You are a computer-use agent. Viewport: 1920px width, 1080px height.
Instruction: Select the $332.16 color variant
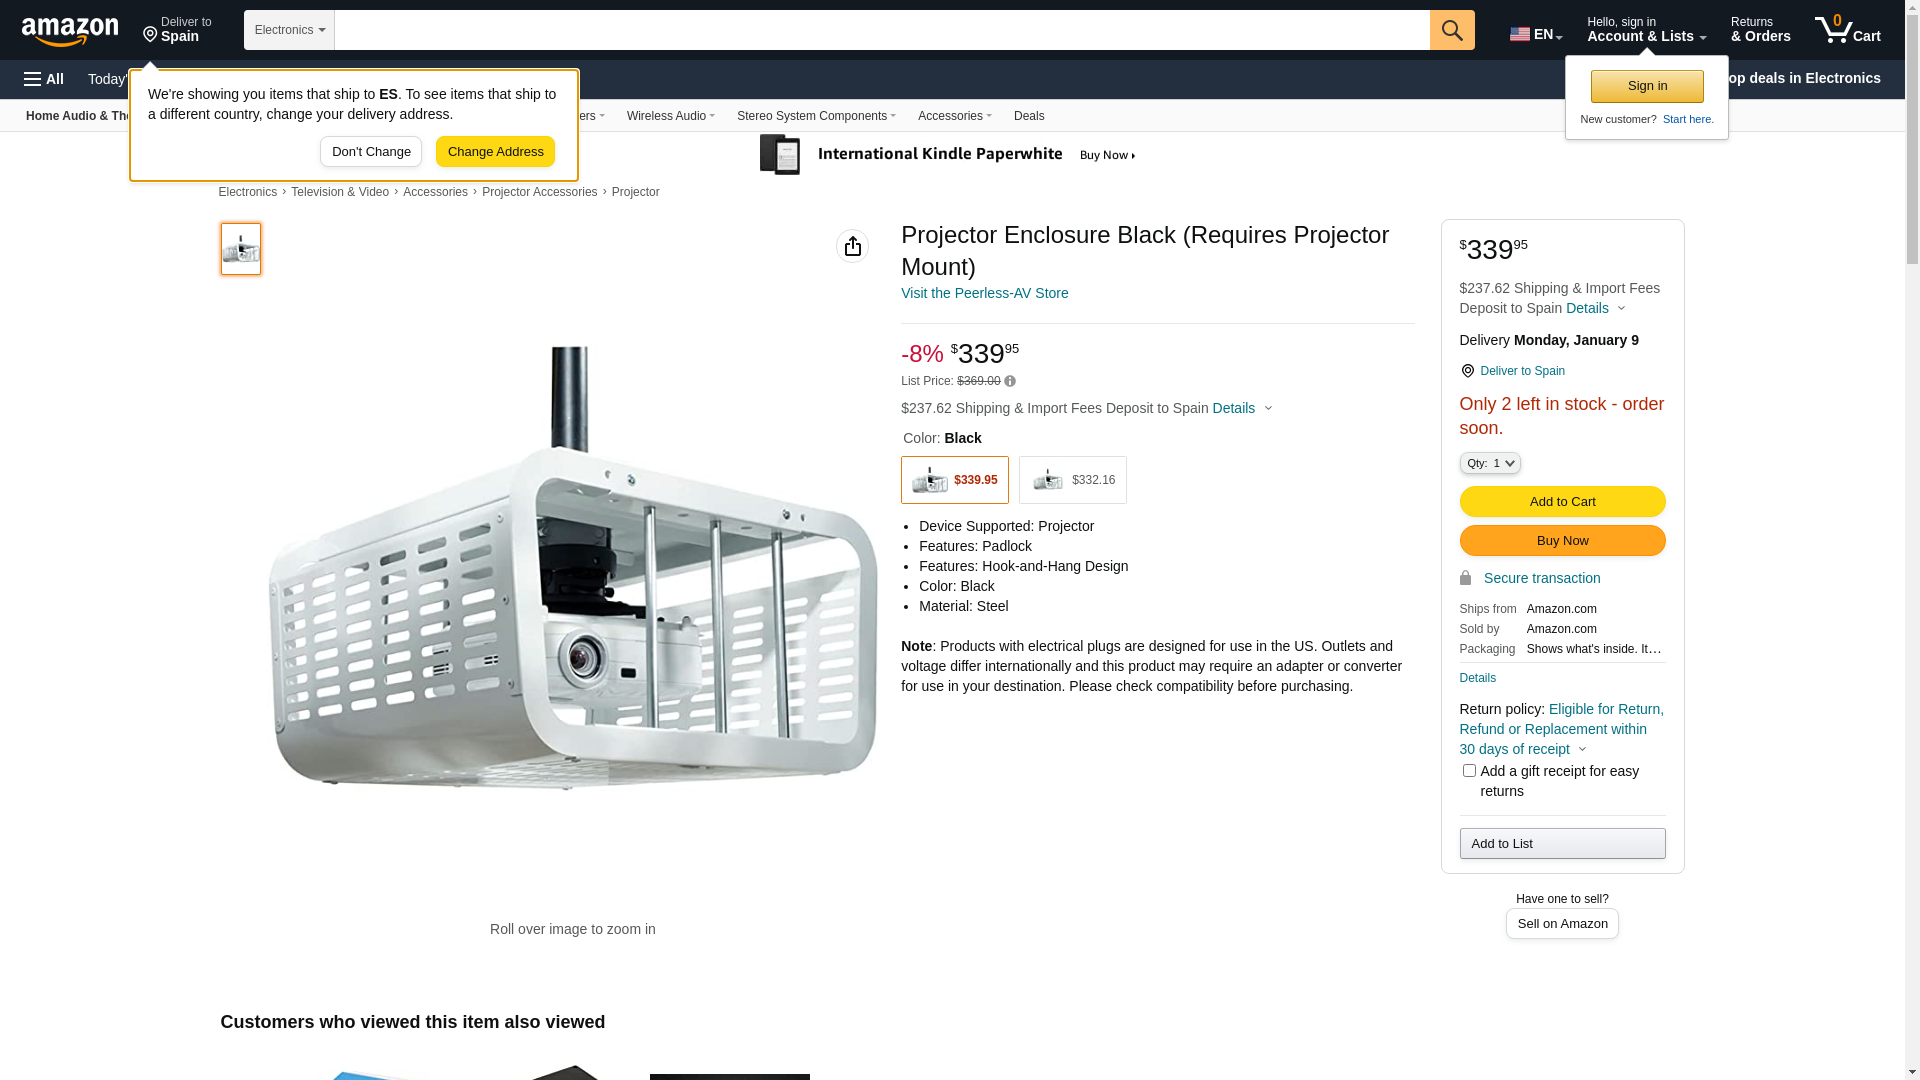pos(1072,480)
